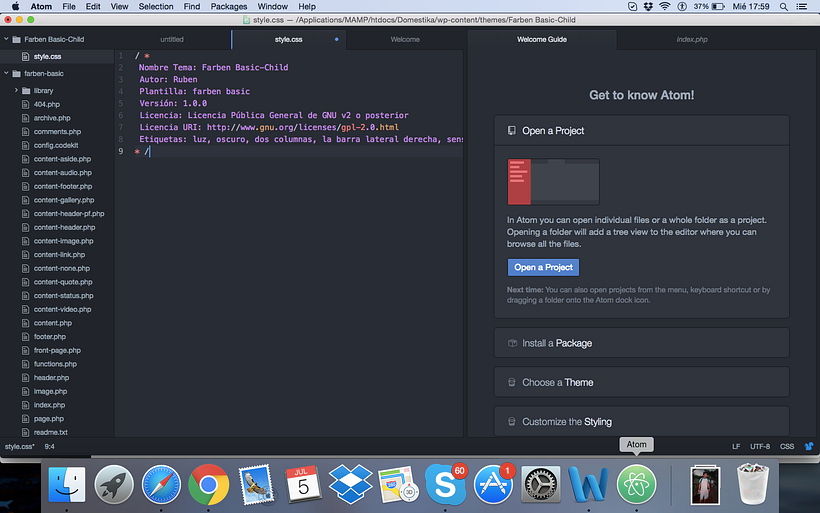Collapse the farben-basic folder
The height and width of the screenshot is (513, 820).
point(6,73)
